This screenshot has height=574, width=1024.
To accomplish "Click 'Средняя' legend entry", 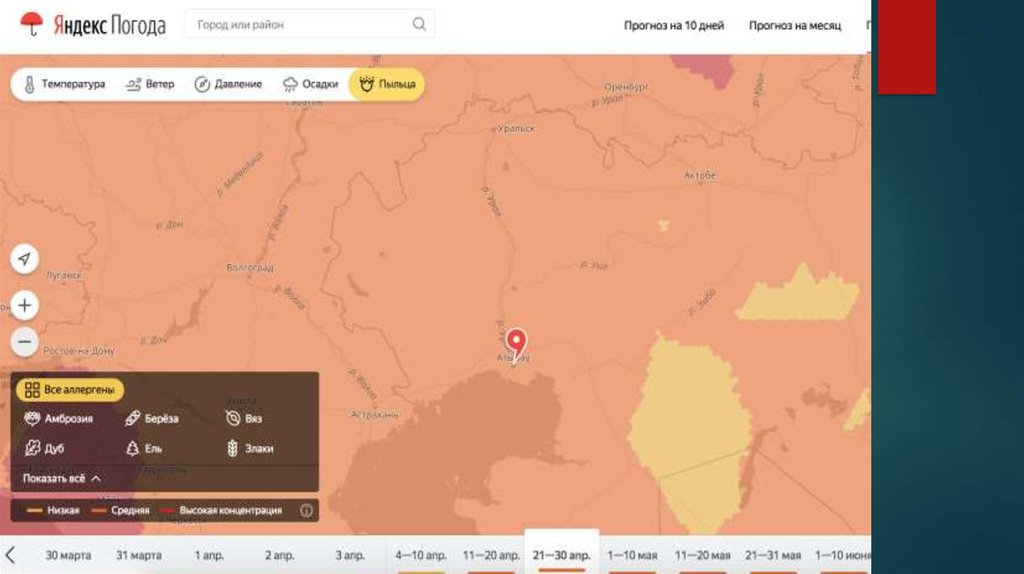I will [120, 511].
